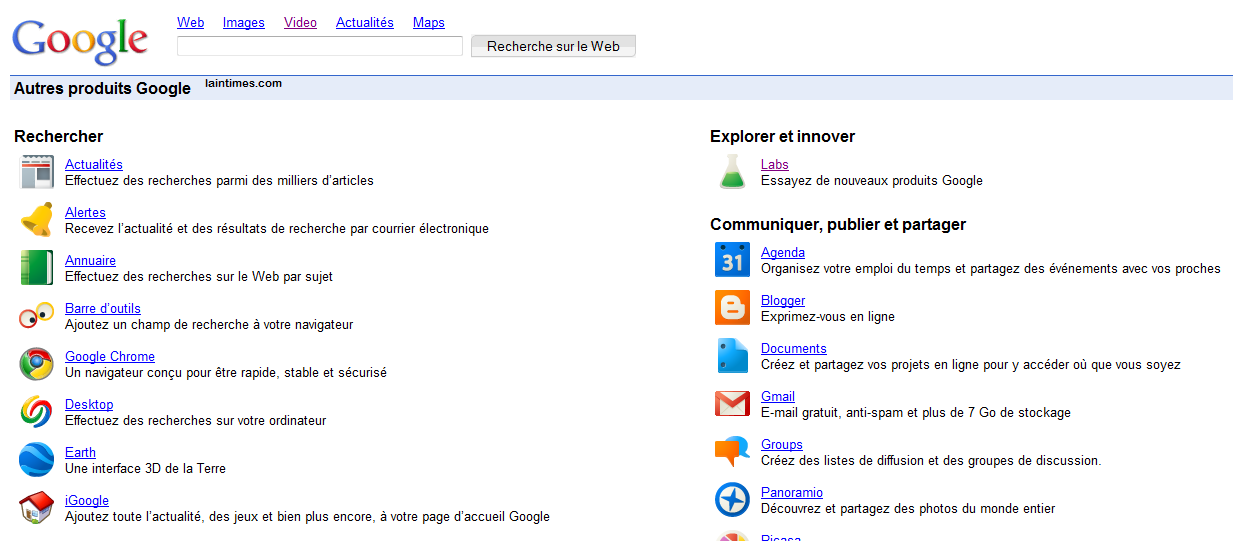
Task: Click the 'Explorer et innover' heading
Action: (783, 136)
